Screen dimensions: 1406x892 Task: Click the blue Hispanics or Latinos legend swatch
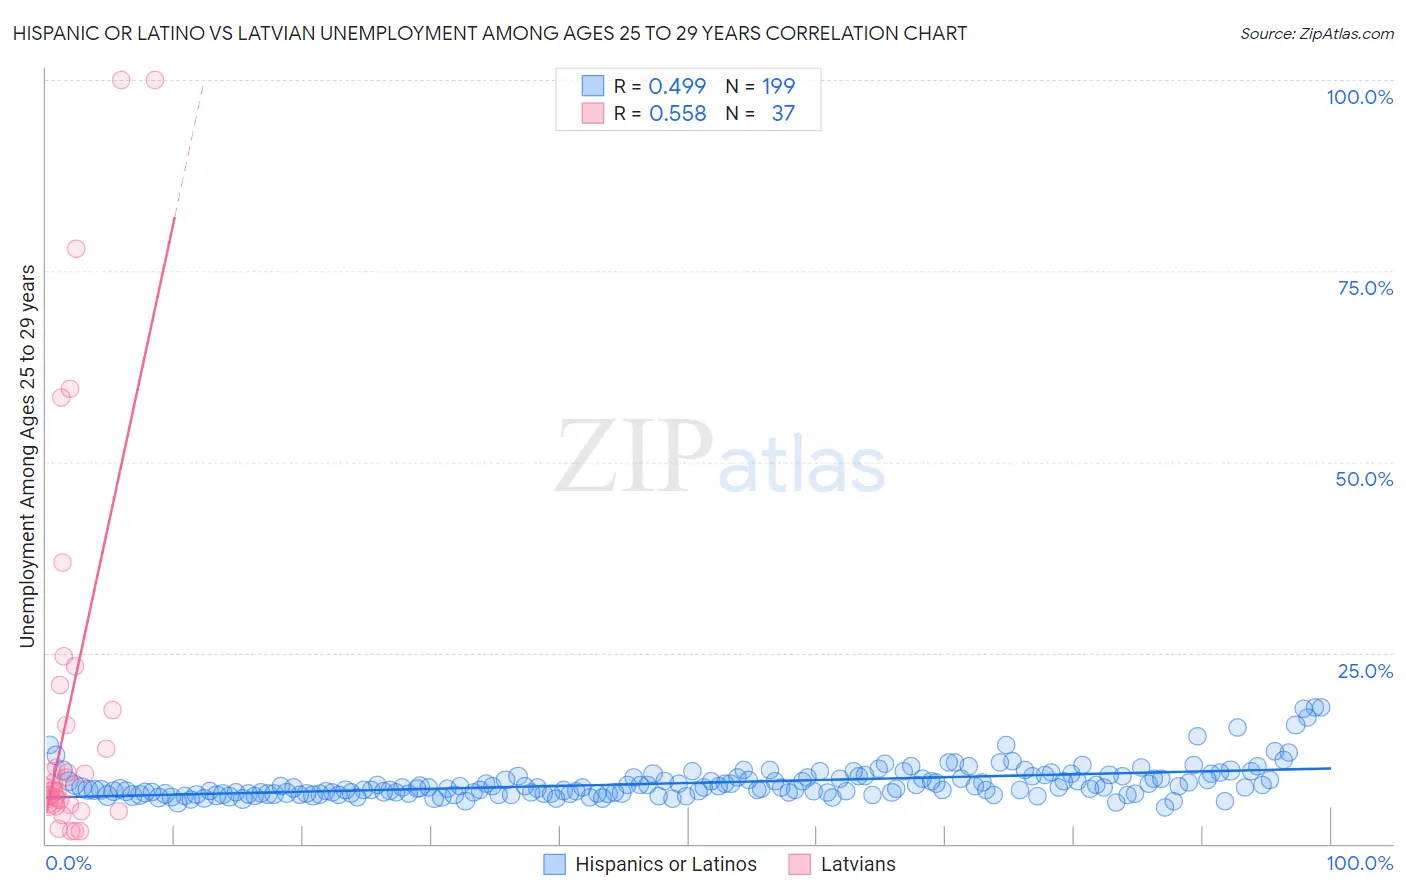coord(555,864)
